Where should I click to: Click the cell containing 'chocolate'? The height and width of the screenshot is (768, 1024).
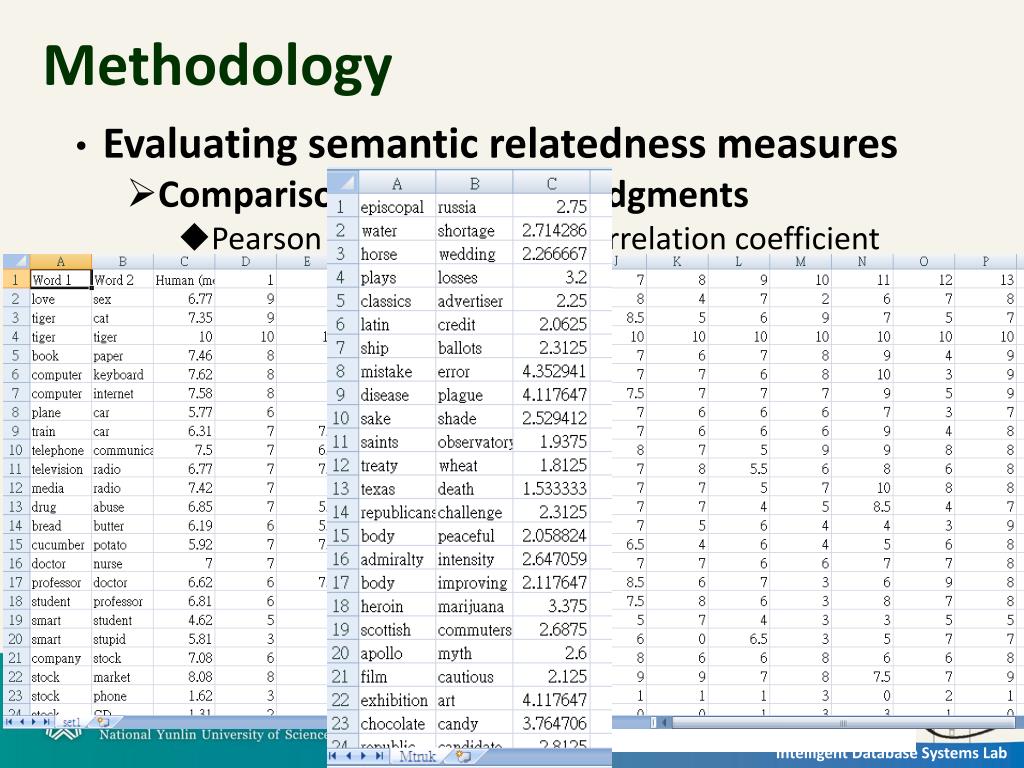pos(397,724)
